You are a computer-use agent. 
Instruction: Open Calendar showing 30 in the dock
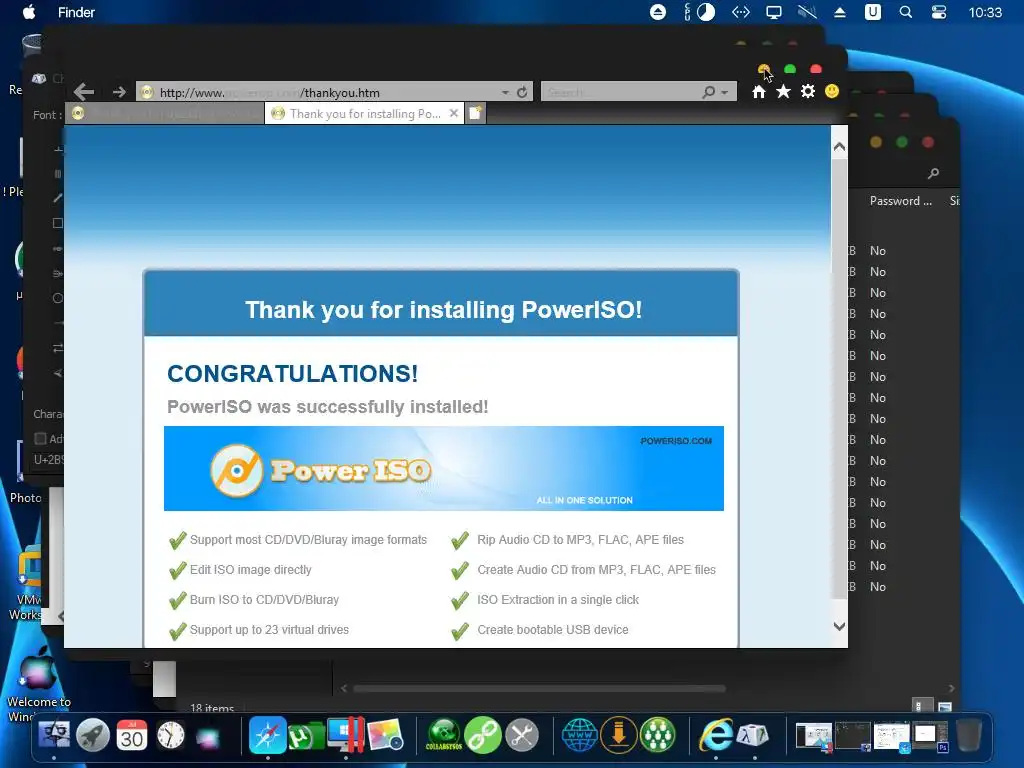pyautogui.click(x=132, y=736)
